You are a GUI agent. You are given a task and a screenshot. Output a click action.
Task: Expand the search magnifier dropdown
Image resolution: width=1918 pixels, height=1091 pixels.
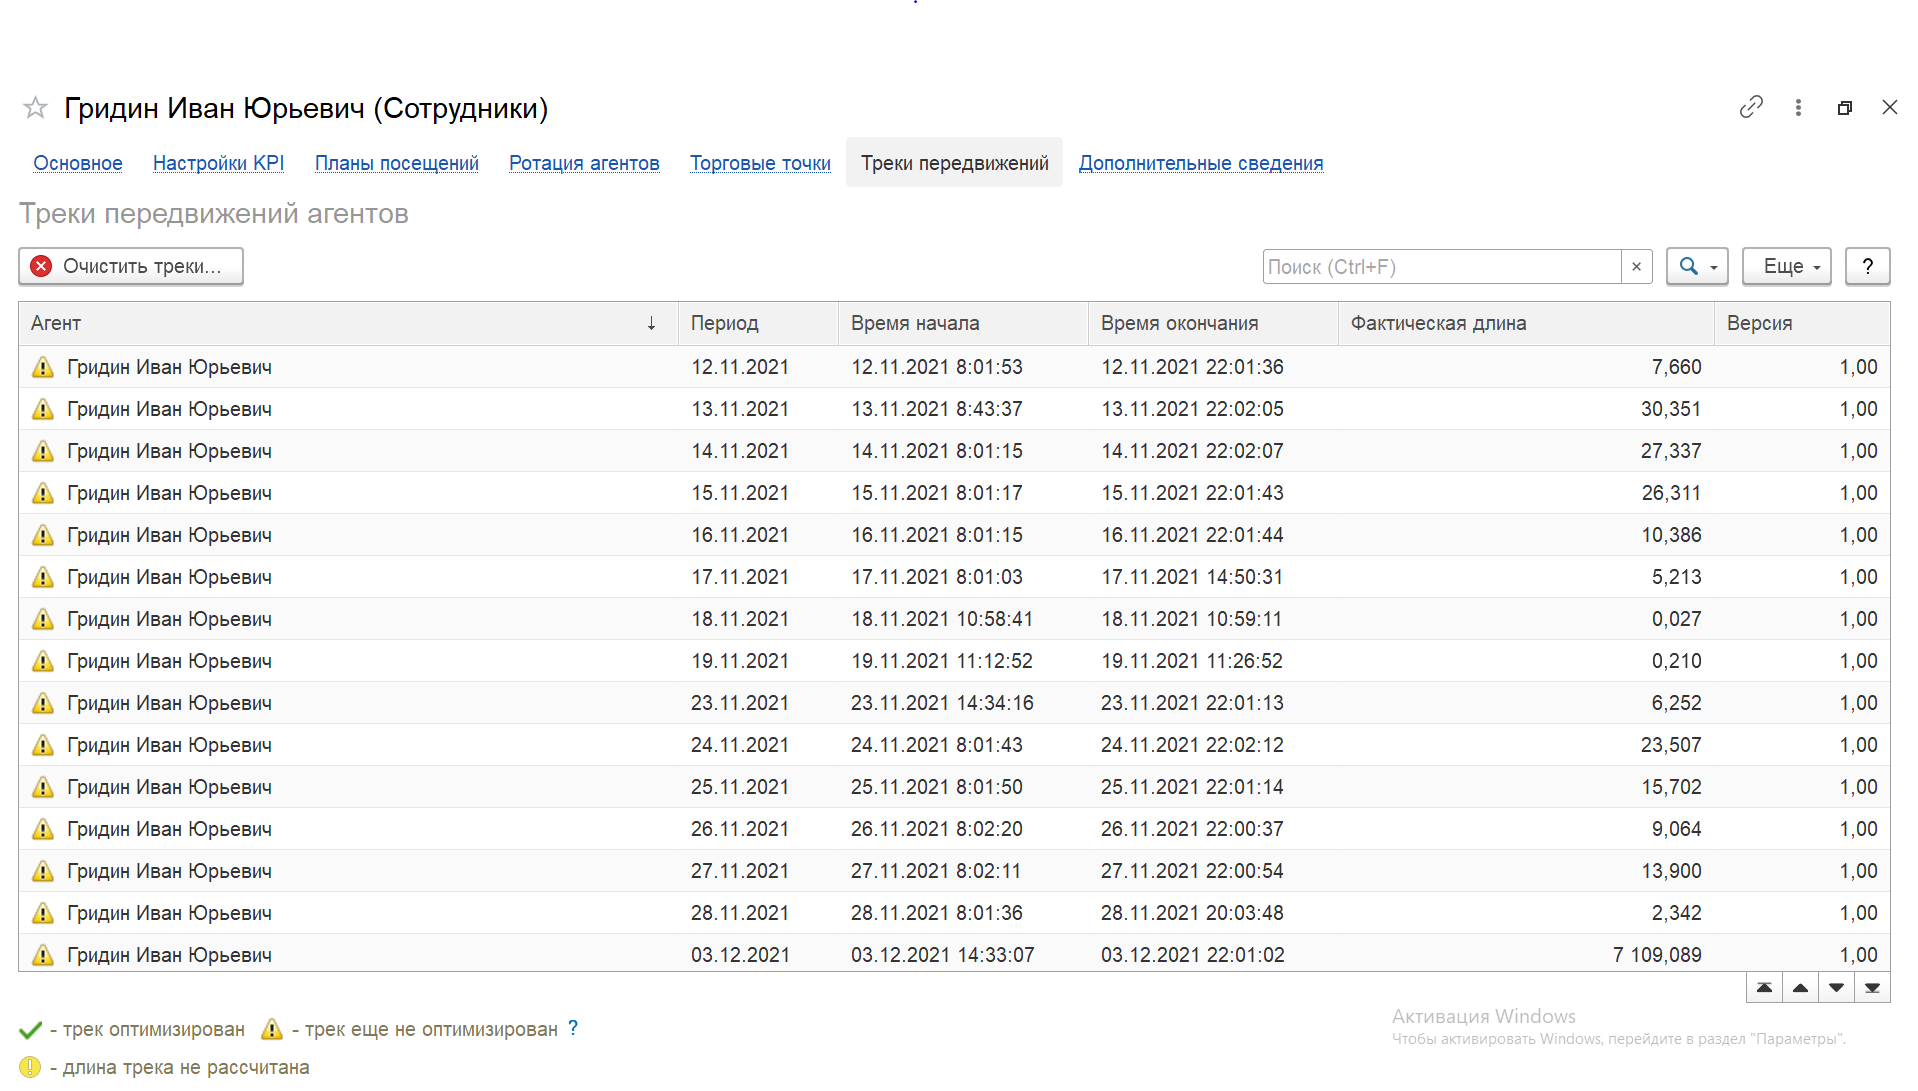coord(1696,267)
